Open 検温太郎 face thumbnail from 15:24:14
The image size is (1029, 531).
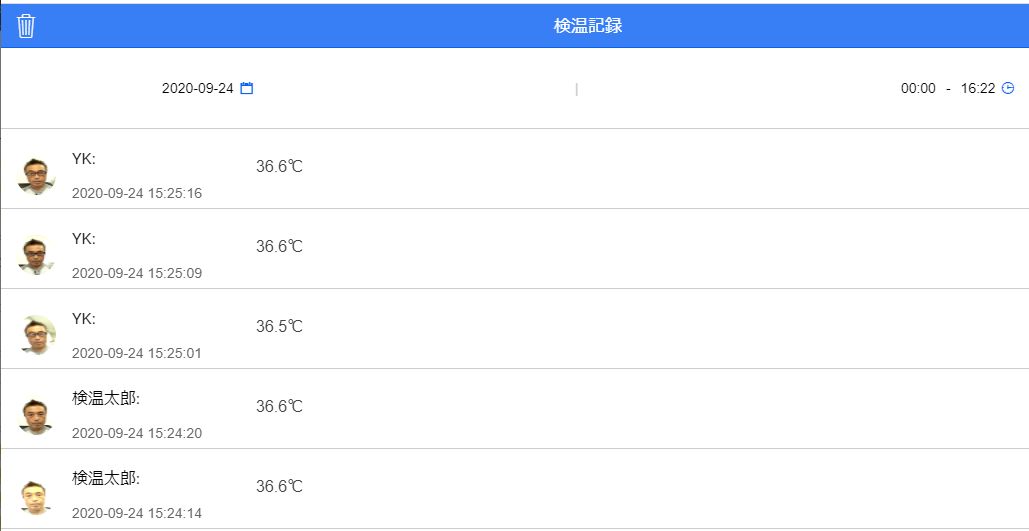36,496
